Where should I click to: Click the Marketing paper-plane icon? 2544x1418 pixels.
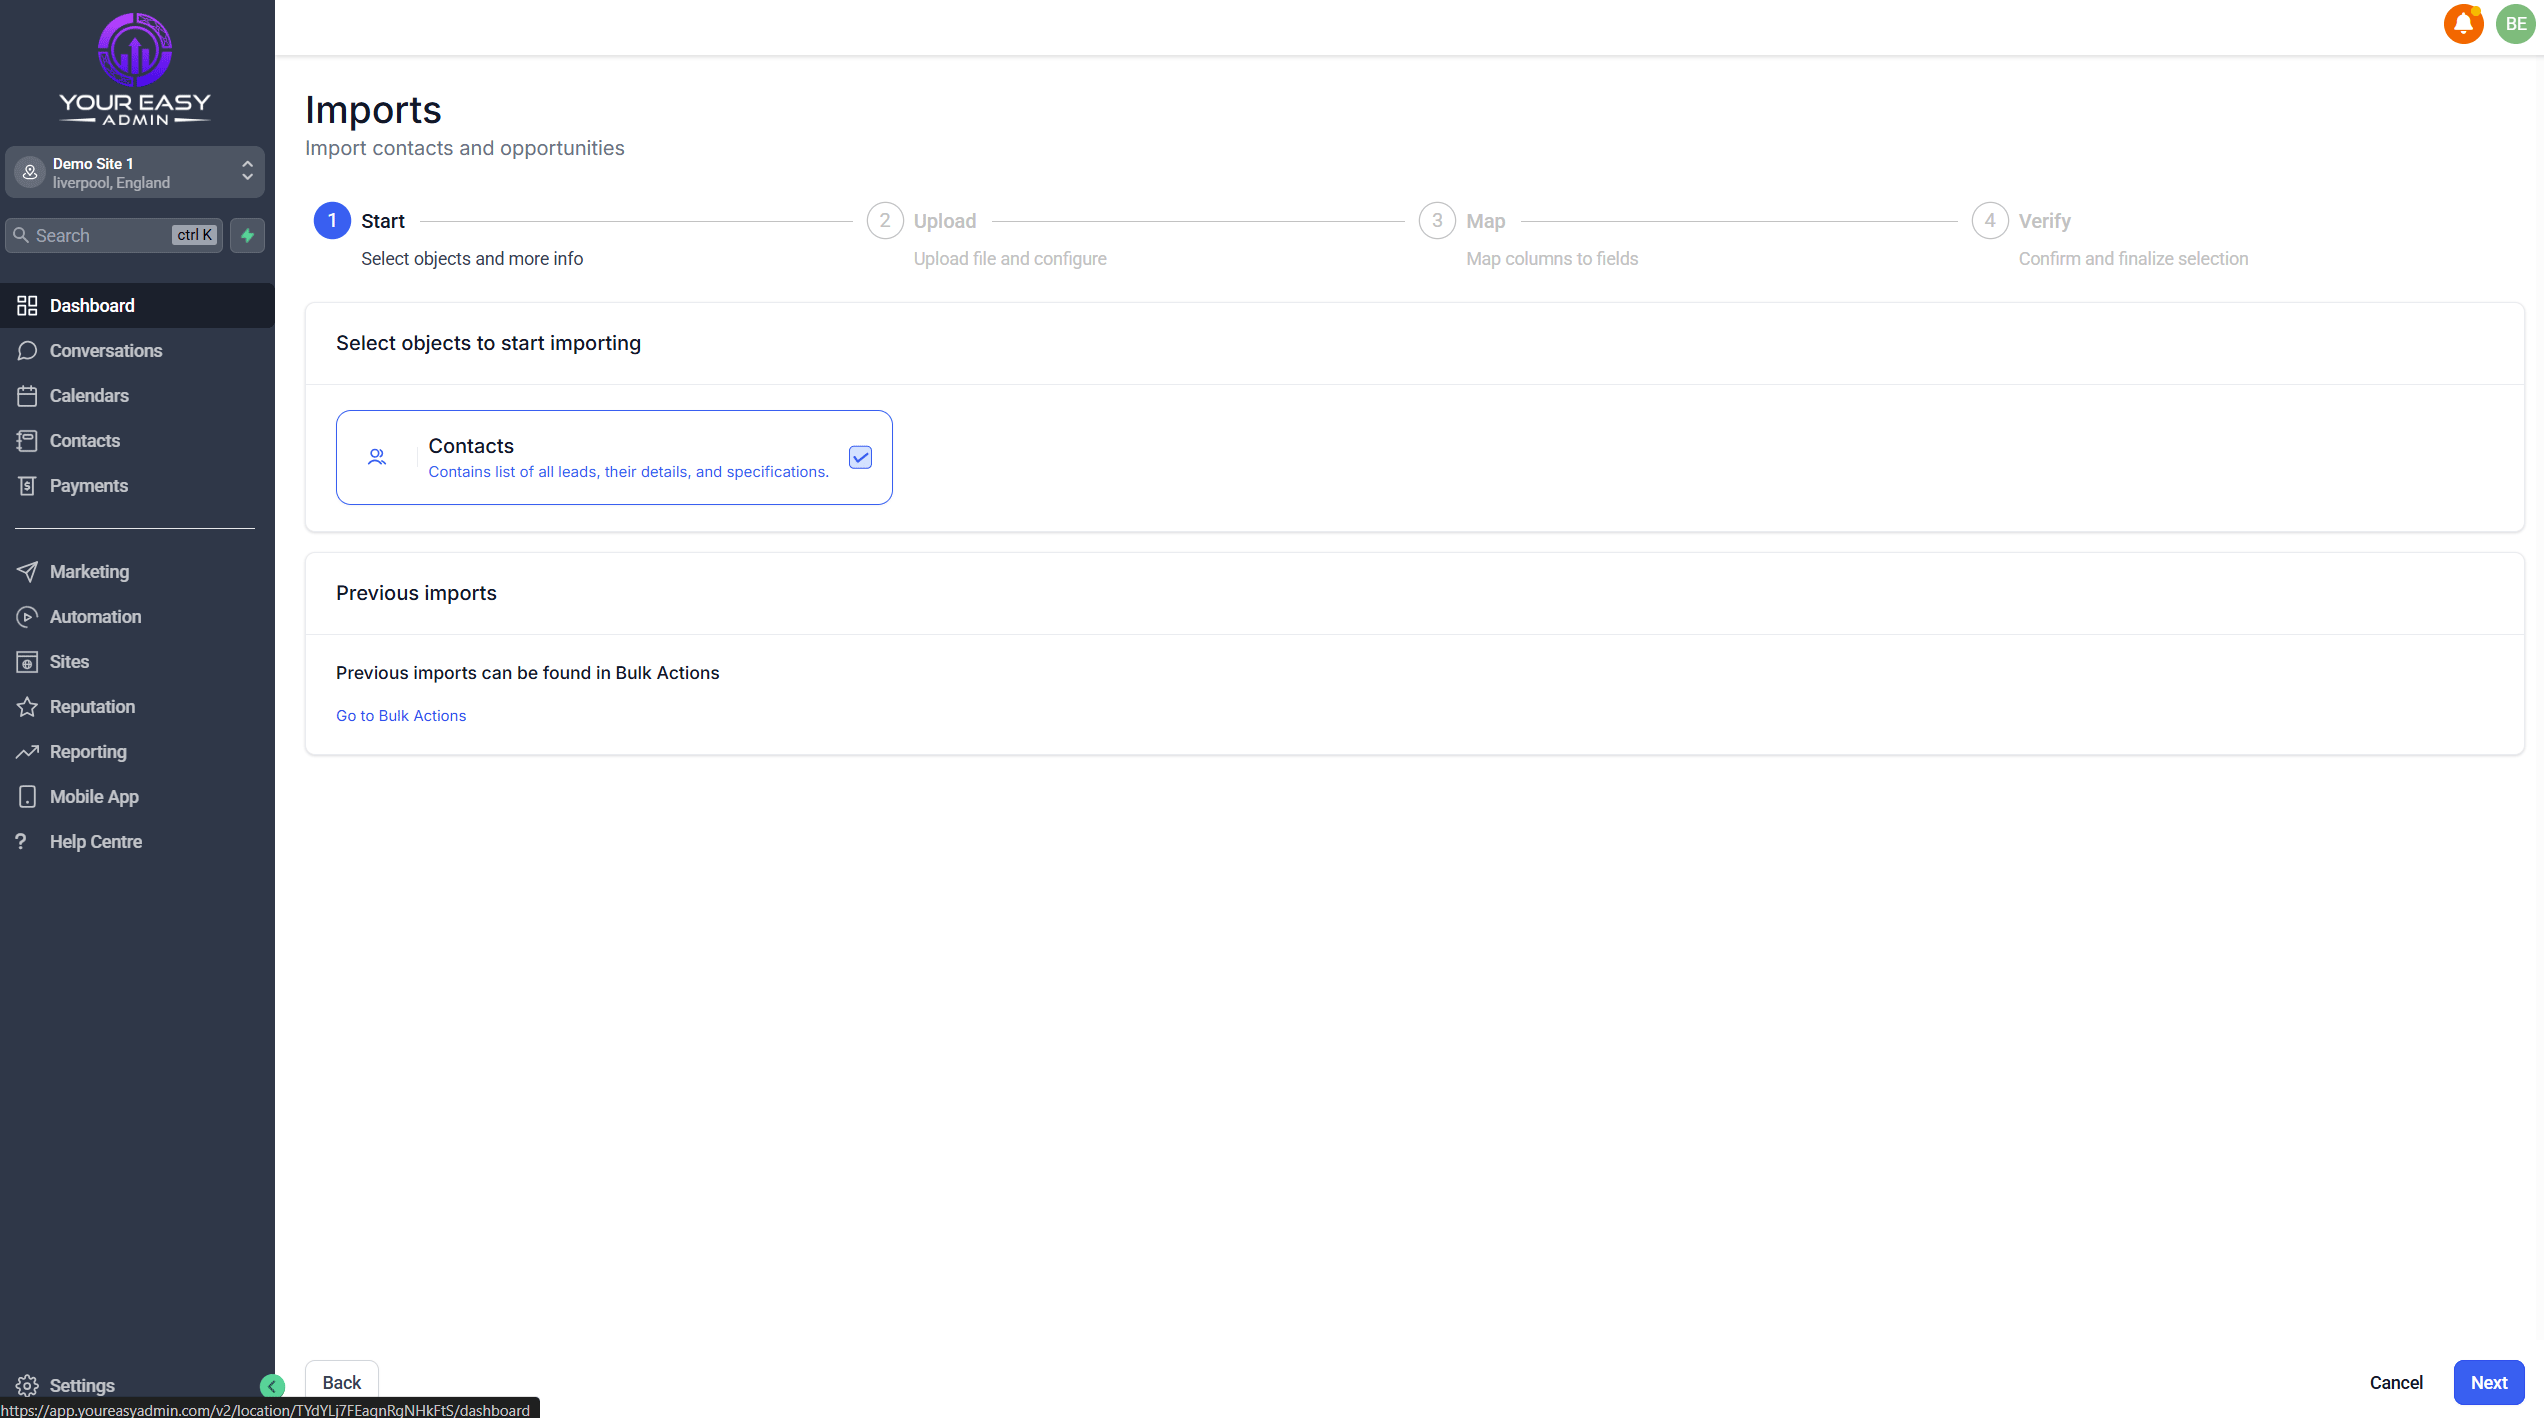[x=27, y=572]
